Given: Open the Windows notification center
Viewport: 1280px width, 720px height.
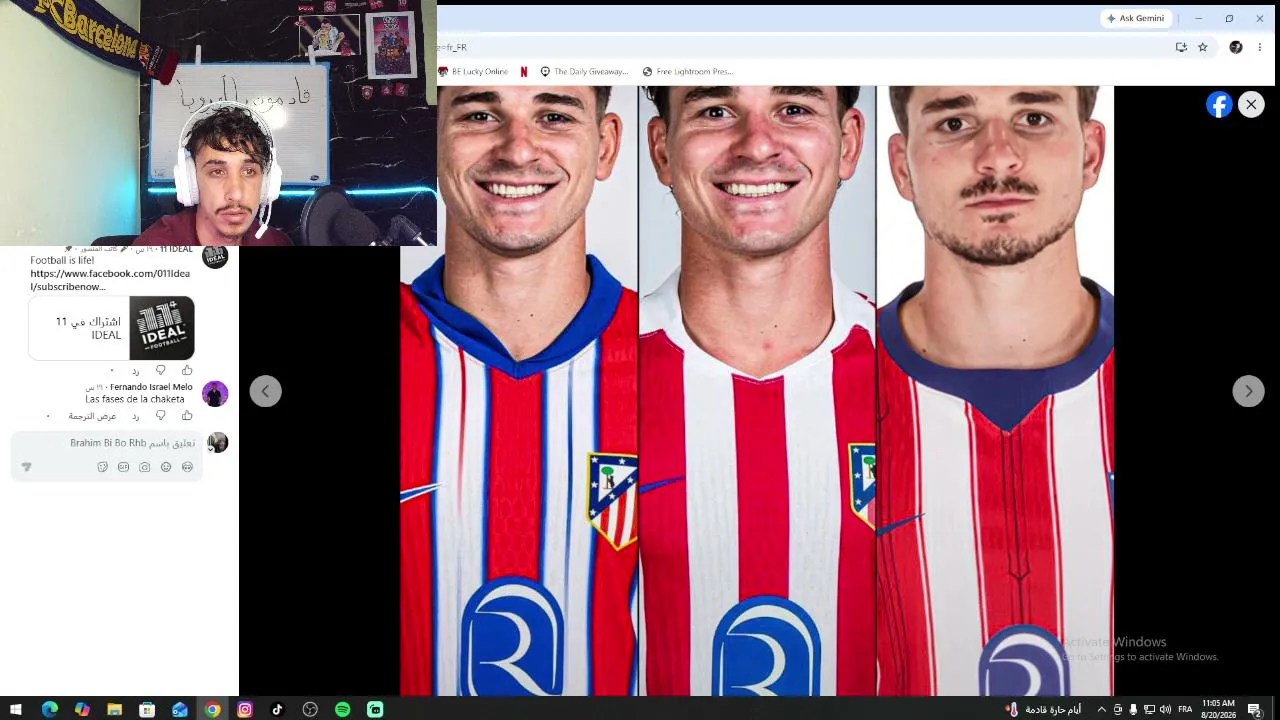Looking at the screenshot, I should point(1254,709).
